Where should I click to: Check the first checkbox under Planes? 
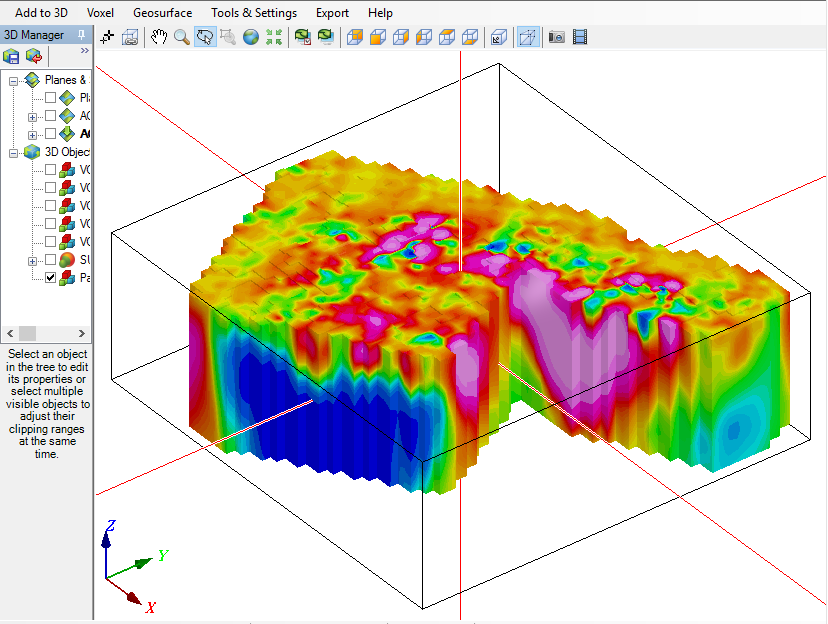[x=51, y=98]
